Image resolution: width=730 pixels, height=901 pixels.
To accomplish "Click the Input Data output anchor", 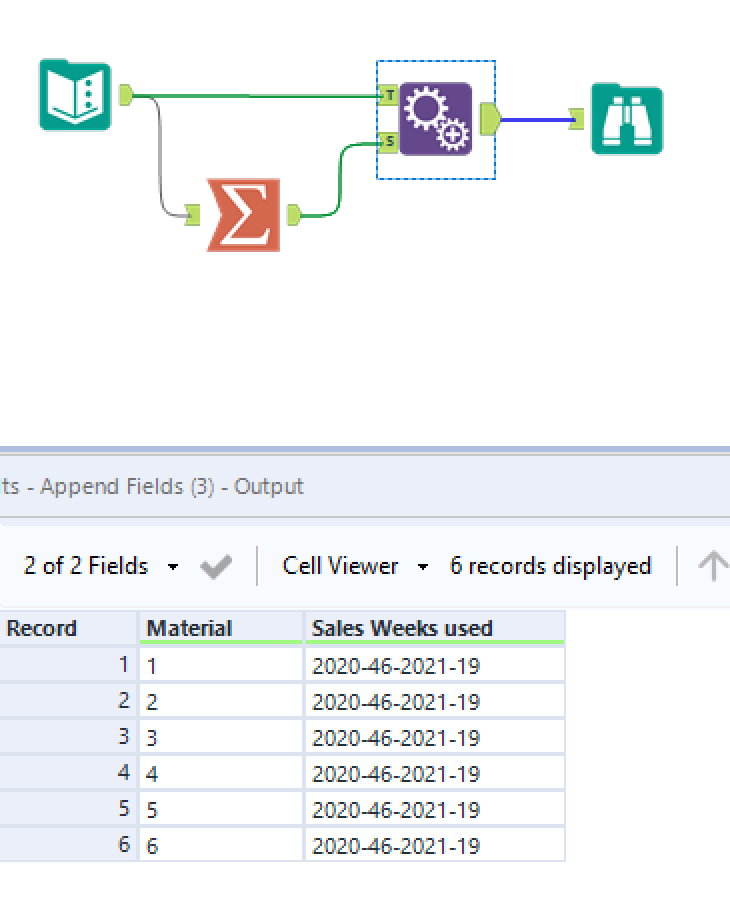I will point(126,95).
